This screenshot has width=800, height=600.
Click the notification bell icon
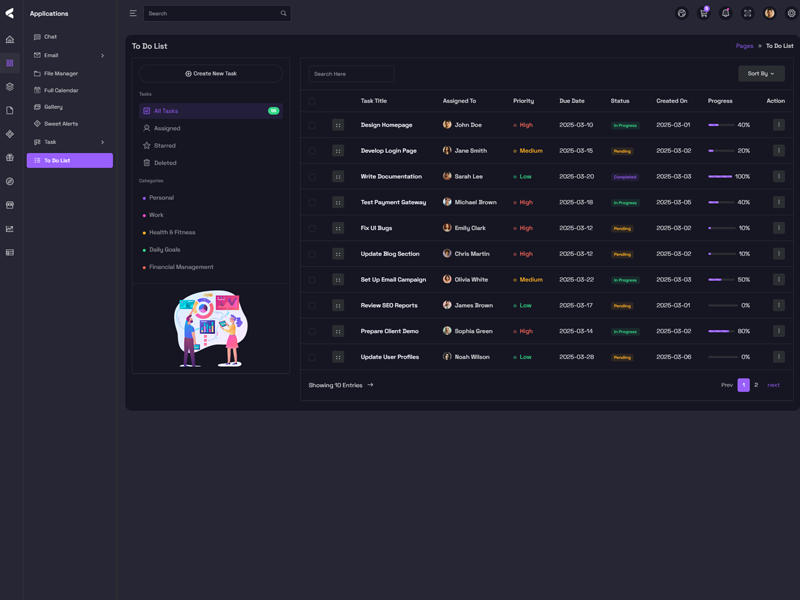coord(726,13)
